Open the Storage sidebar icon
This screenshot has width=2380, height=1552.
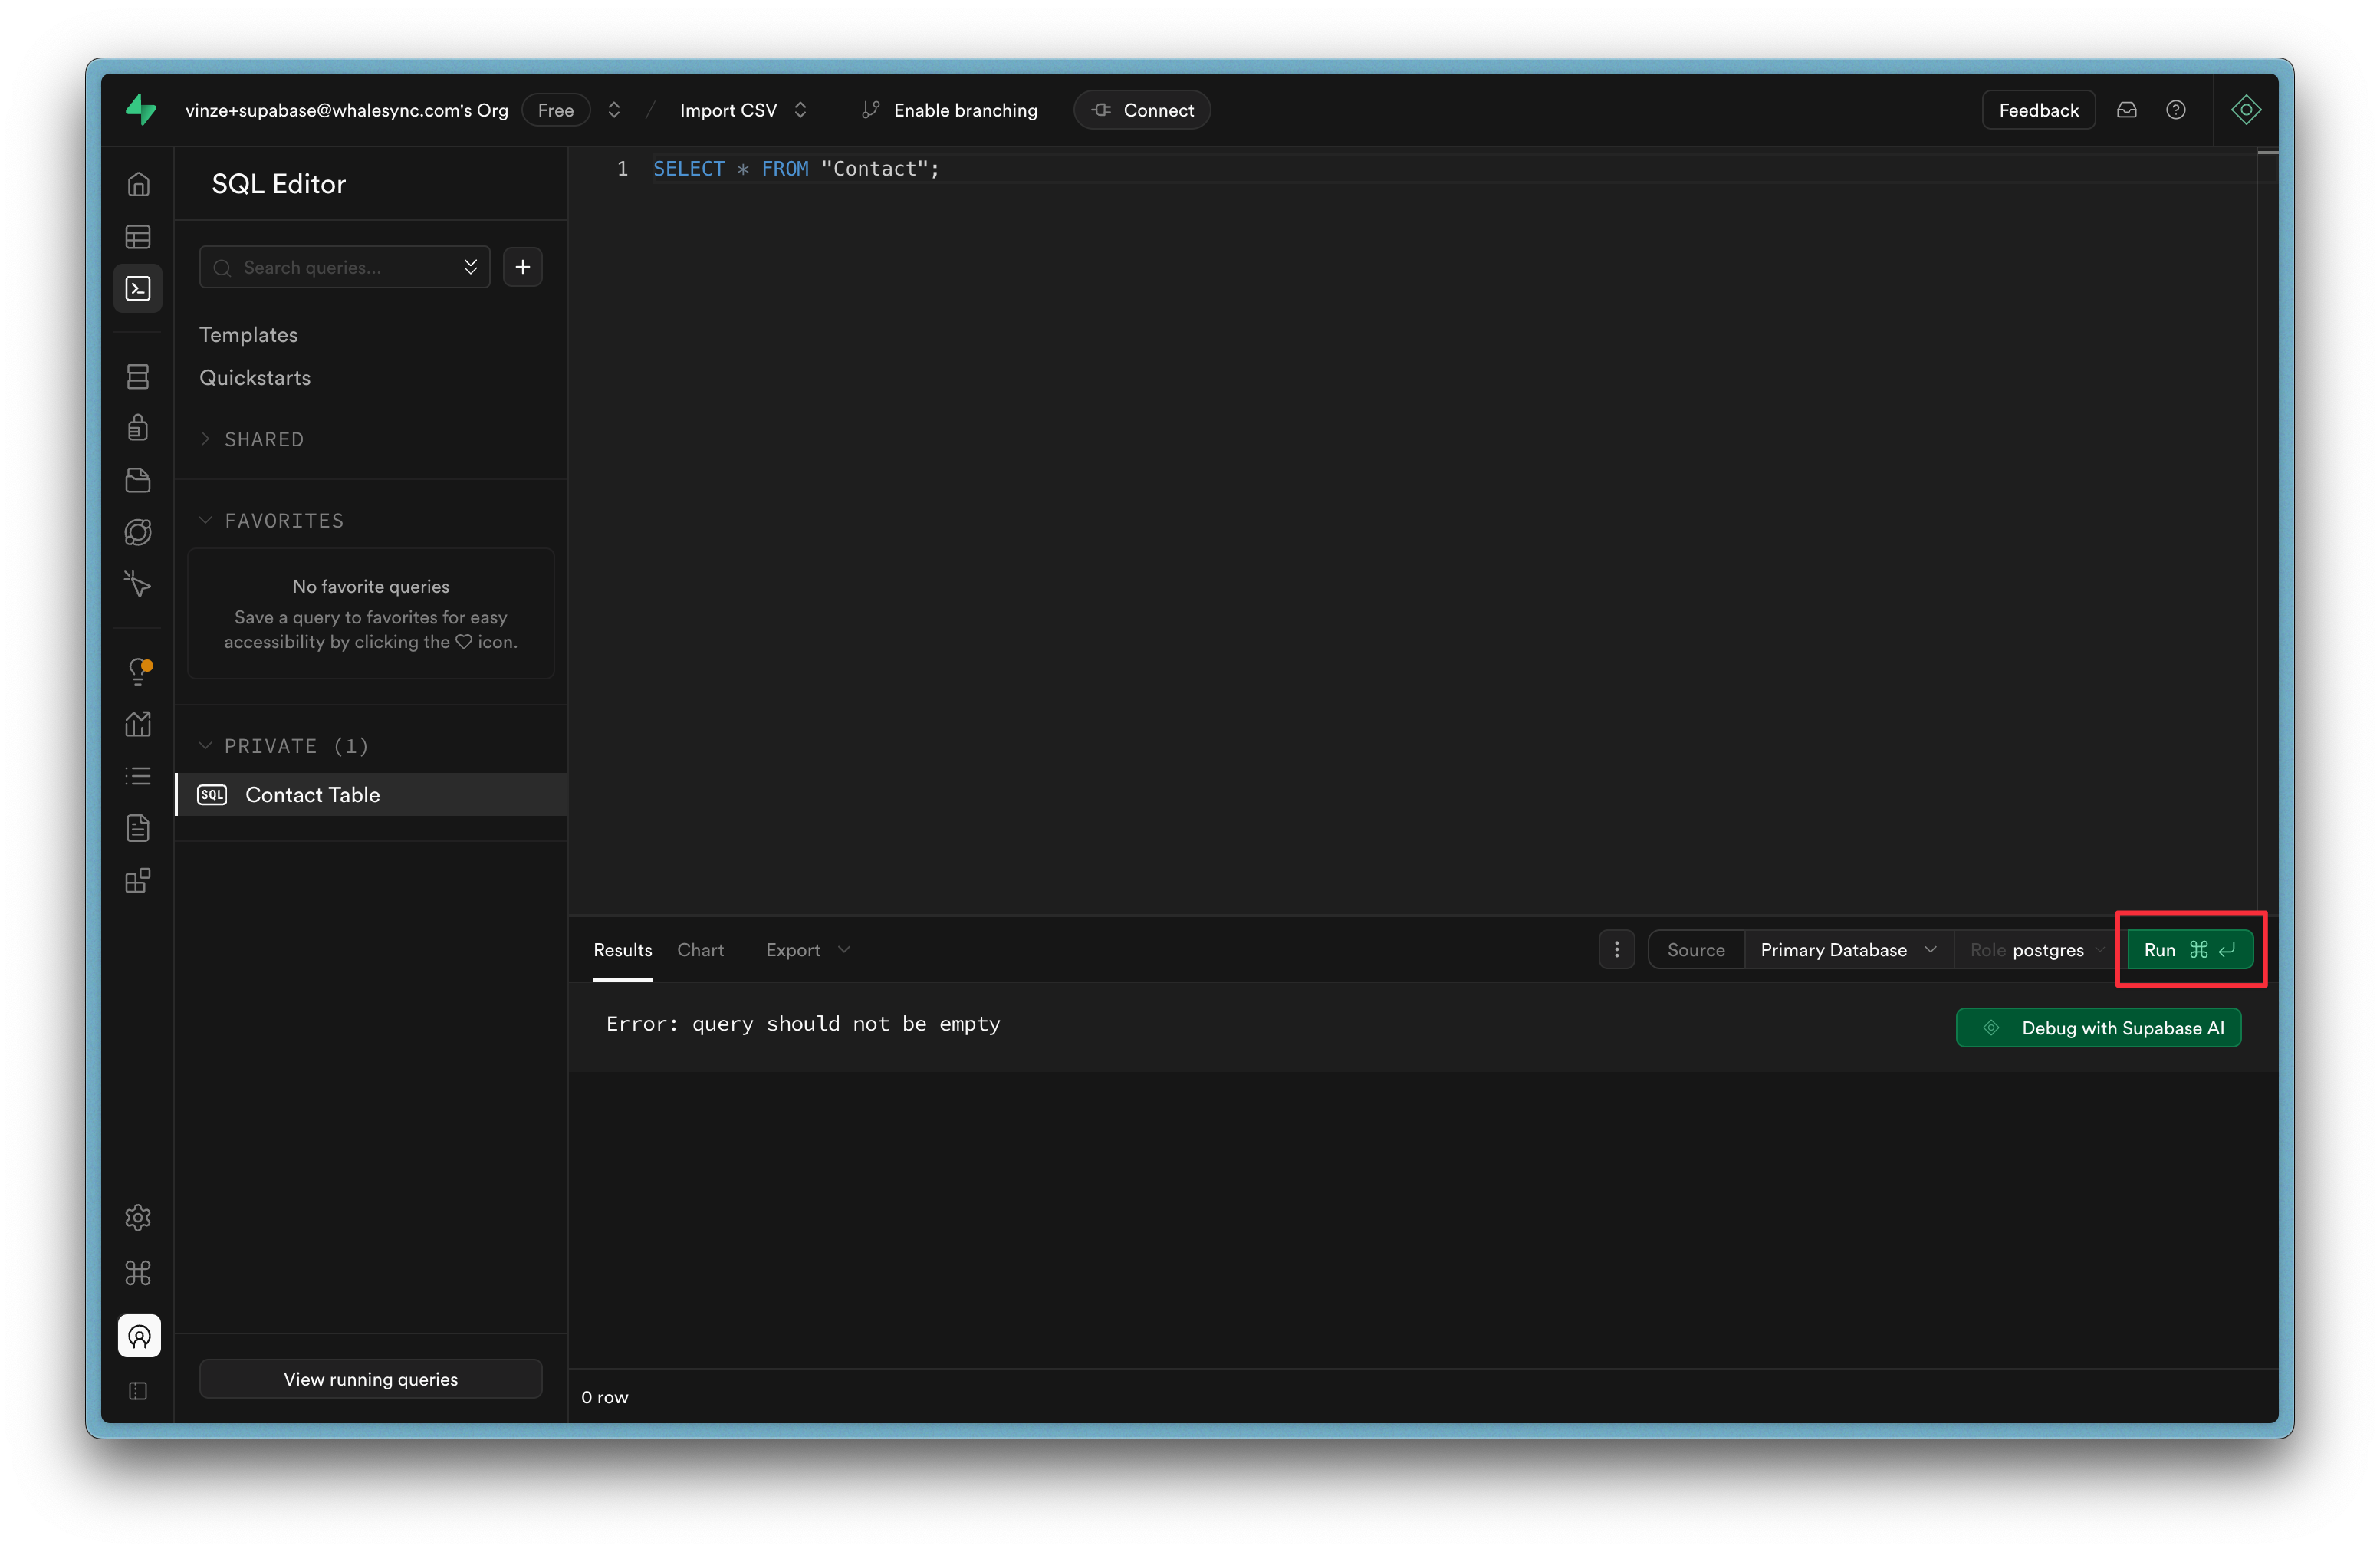click(138, 480)
